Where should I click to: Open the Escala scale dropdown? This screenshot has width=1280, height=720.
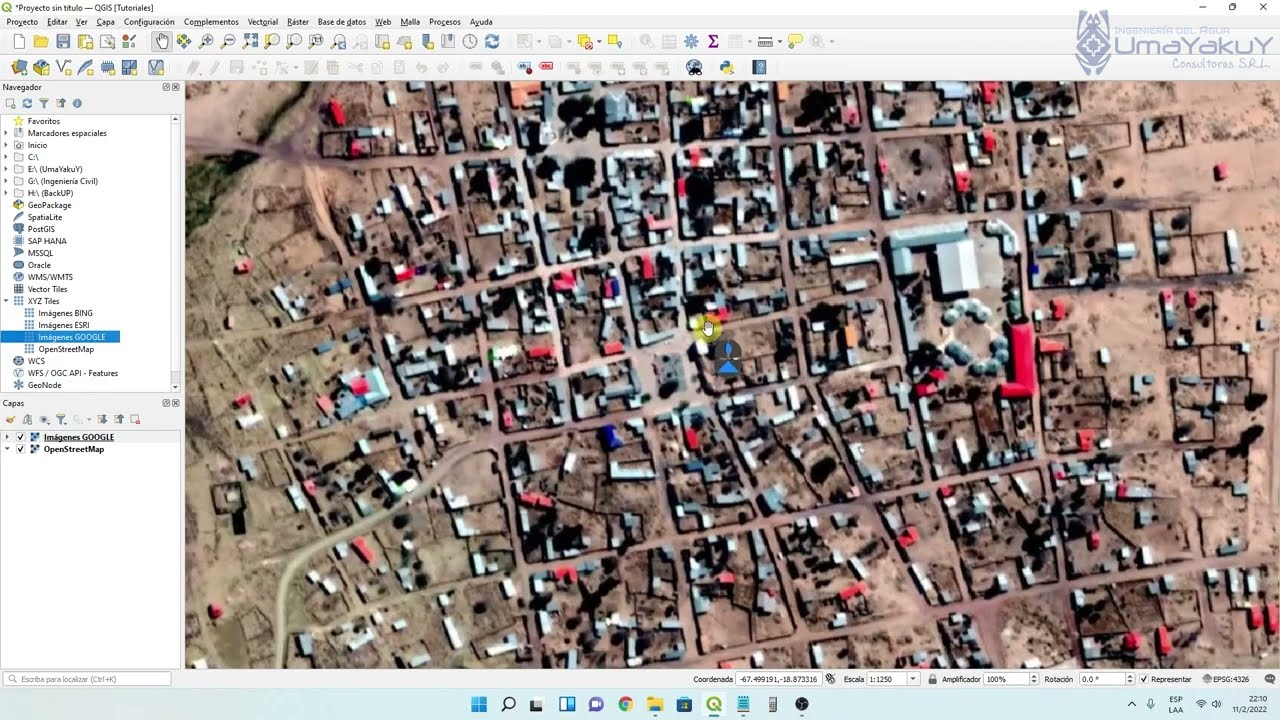point(912,679)
